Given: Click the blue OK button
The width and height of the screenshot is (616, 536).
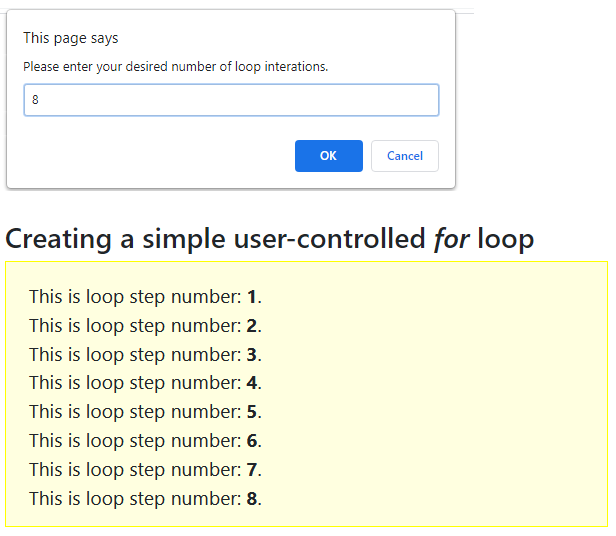Looking at the screenshot, I should (328, 156).
